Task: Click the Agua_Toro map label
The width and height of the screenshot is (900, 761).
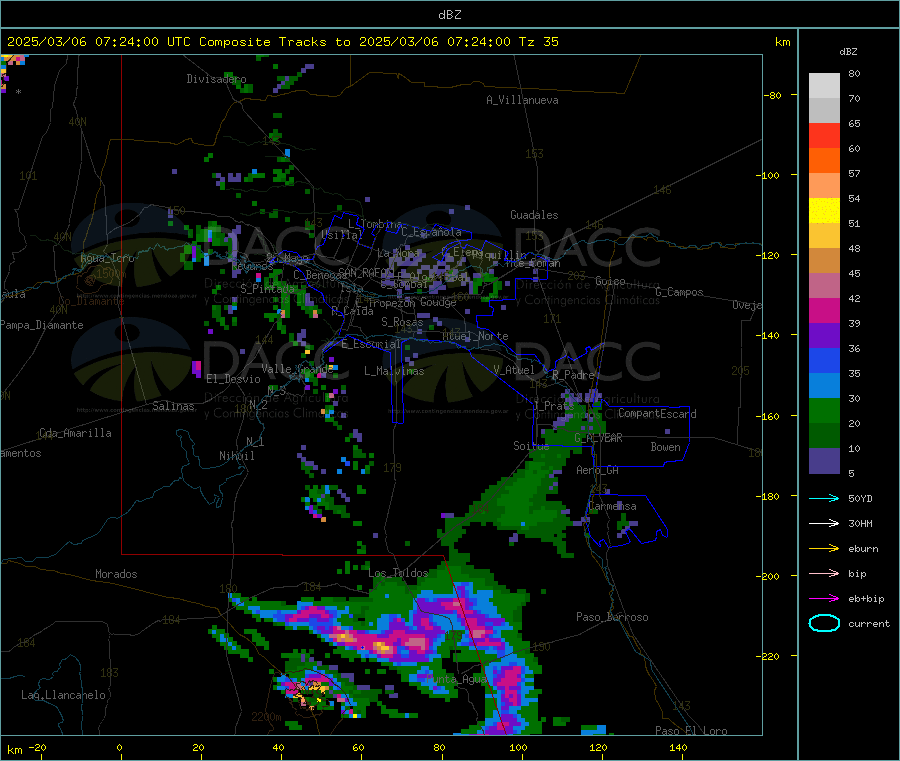Action: tap(107, 258)
